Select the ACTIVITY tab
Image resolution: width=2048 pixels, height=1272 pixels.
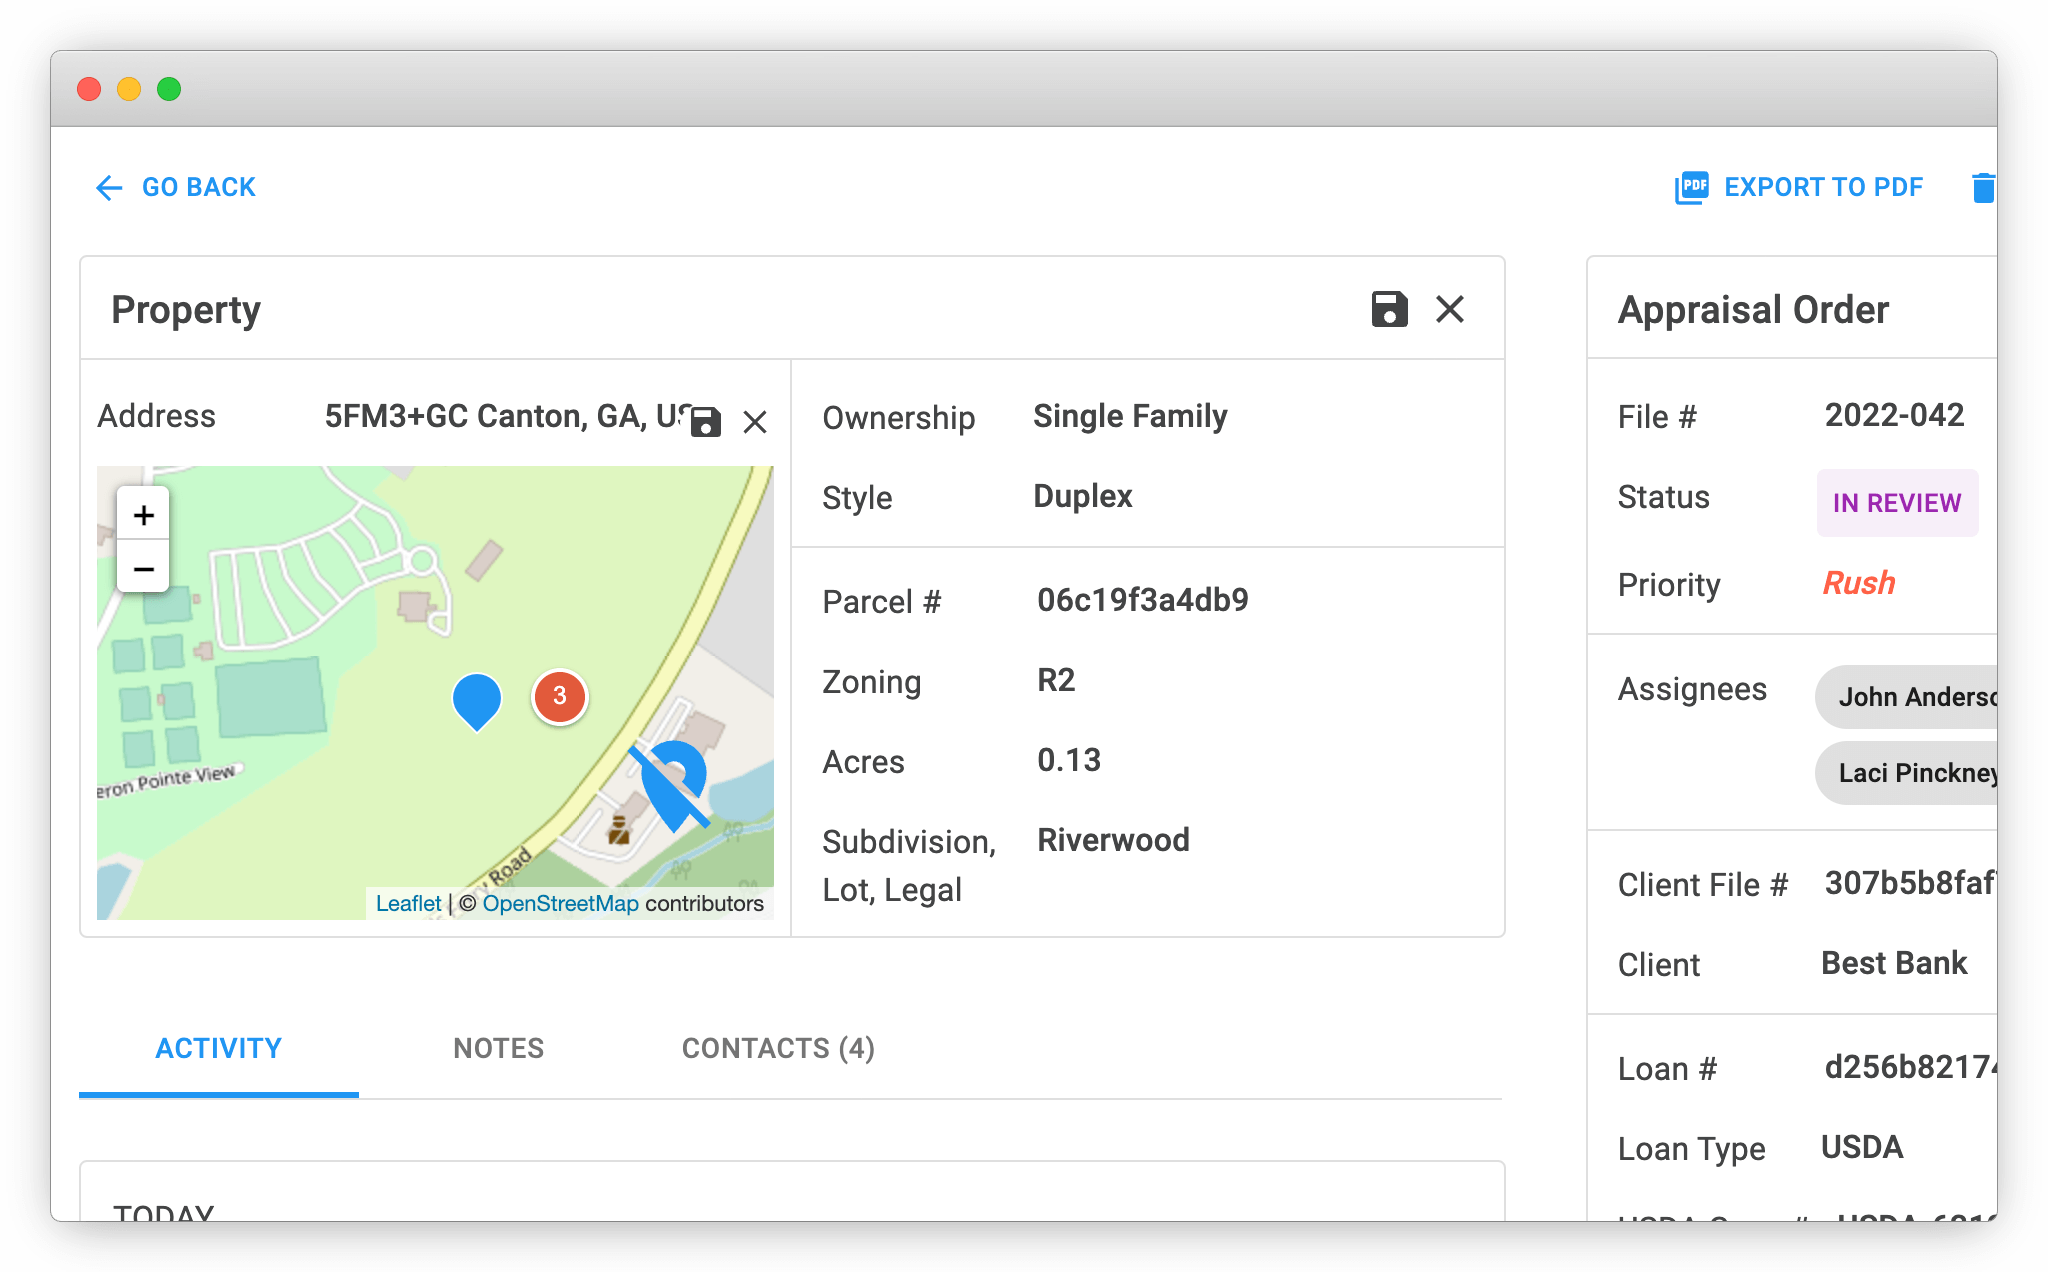coord(218,1048)
